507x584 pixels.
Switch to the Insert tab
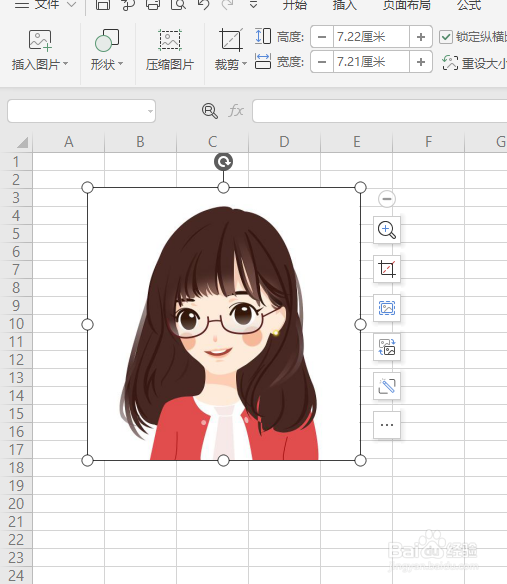[x=344, y=5]
